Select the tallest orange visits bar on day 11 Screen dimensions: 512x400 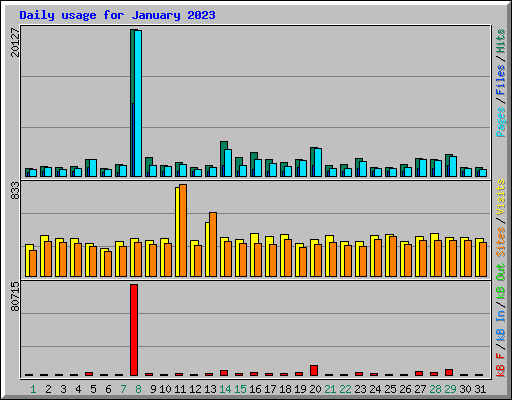183,230
